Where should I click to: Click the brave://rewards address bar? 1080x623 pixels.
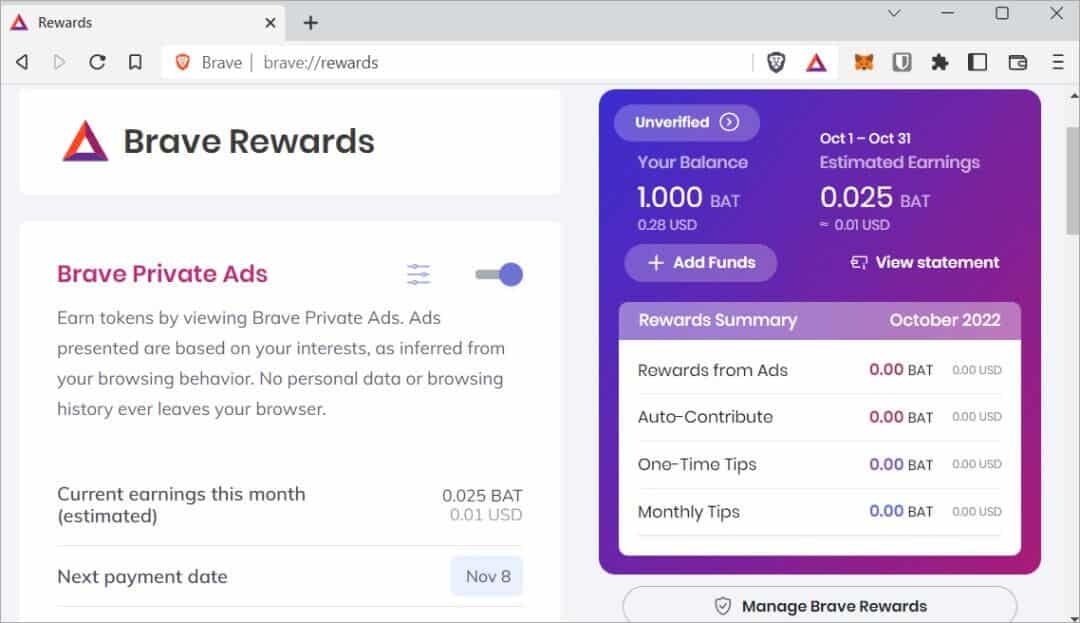[x=457, y=63]
